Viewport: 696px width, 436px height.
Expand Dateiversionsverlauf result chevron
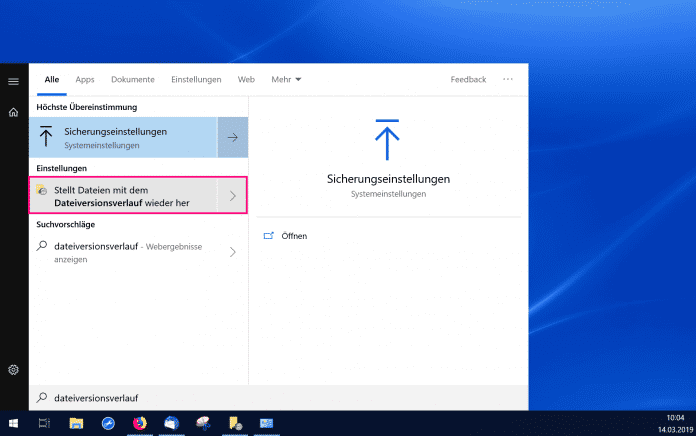[x=232, y=196]
